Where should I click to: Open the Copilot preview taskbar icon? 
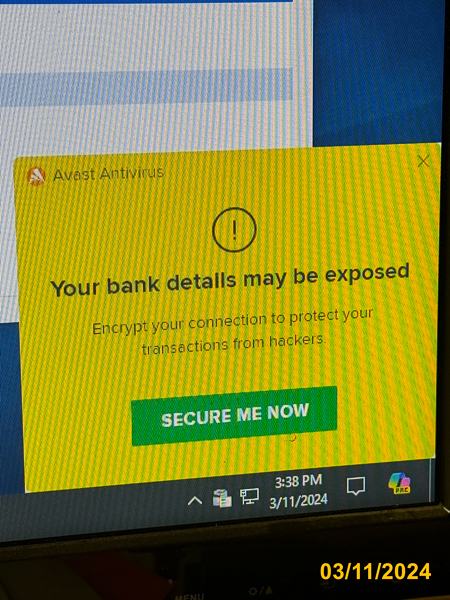[399, 483]
